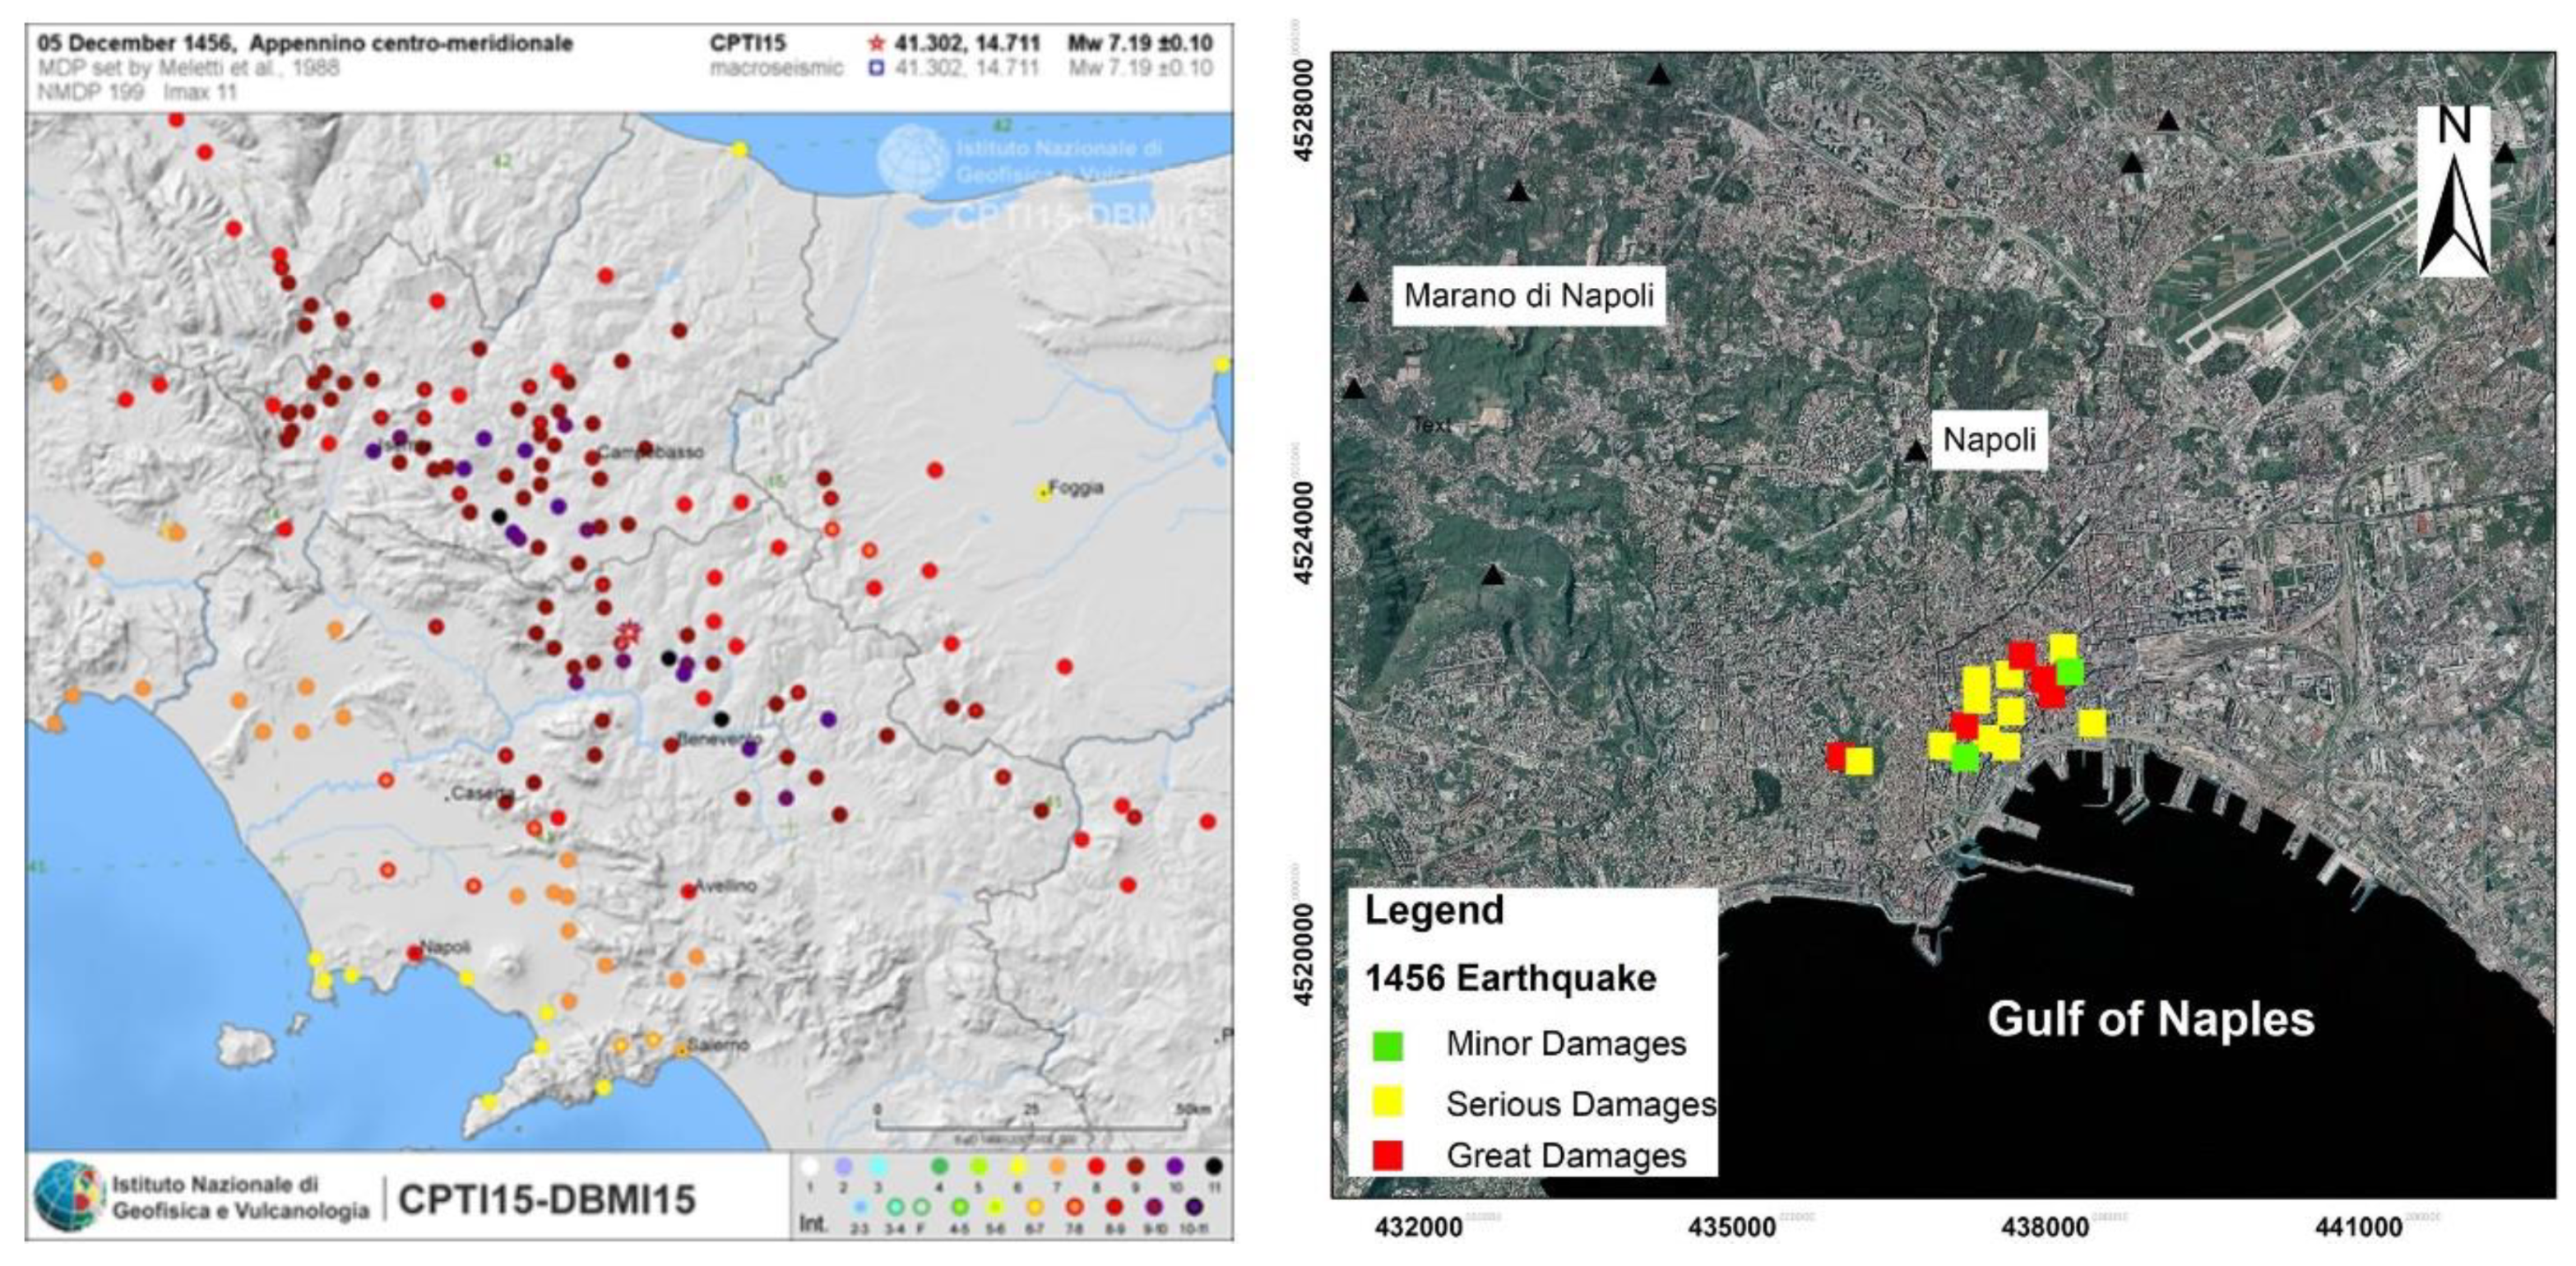Select the yellow Serious Damages legend square
The height and width of the screenshot is (1266, 2576).
[x=1388, y=1102]
